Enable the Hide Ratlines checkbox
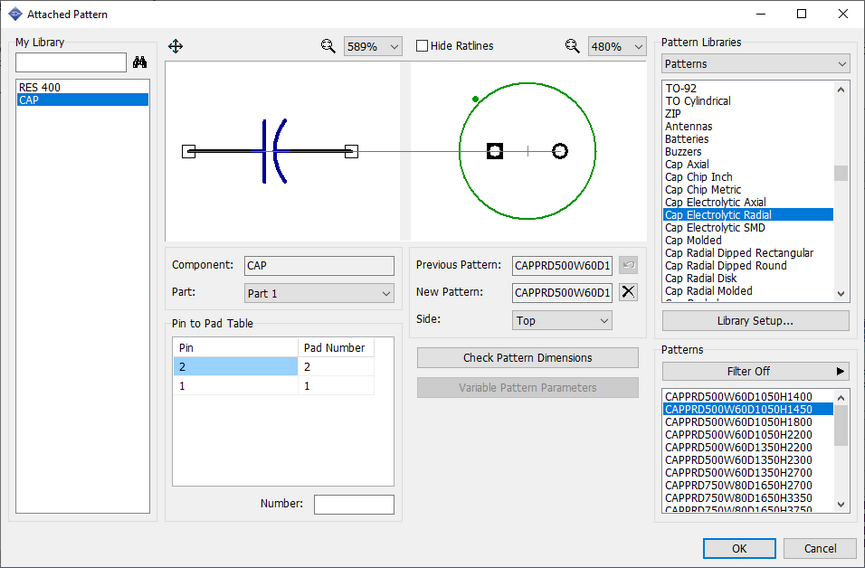Screen dimensions: 865x568 pyautogui.click(x=422, y=46)
